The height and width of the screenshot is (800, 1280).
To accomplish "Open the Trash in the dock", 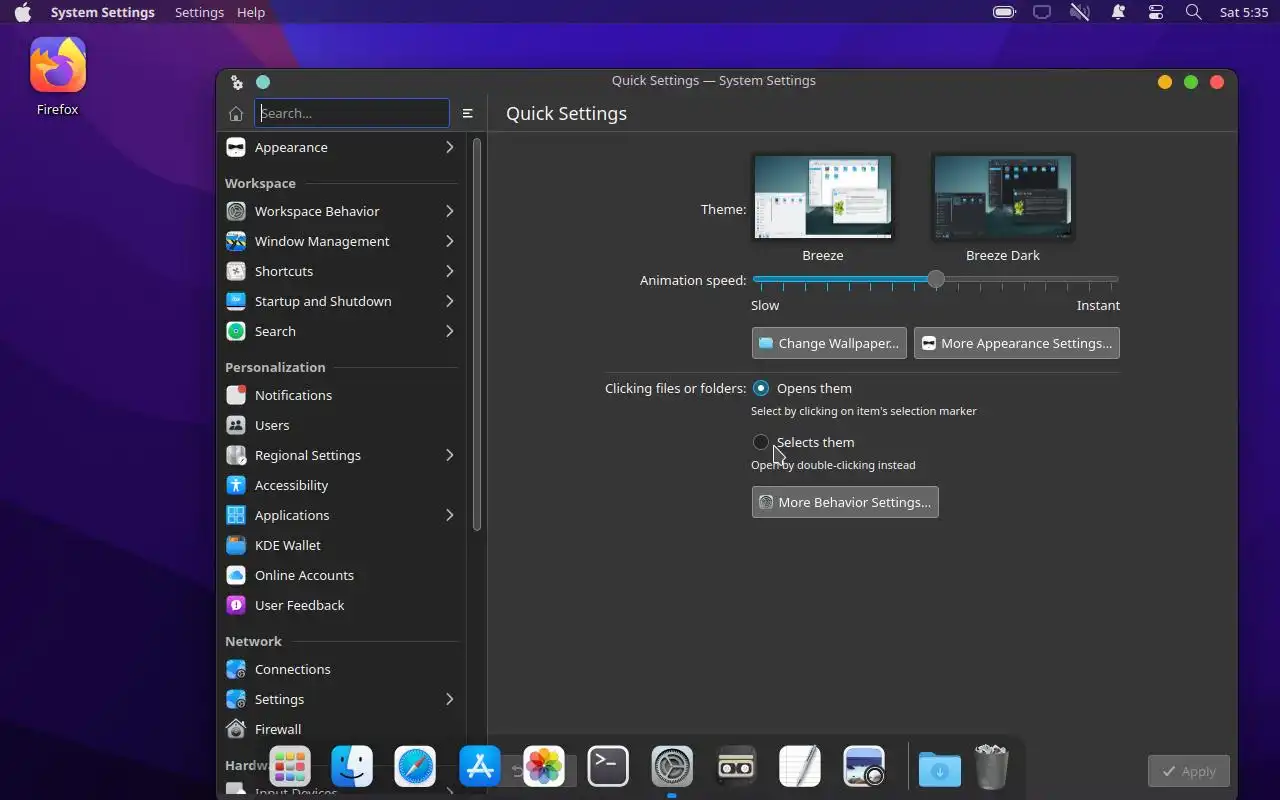I will pos(991,767).
